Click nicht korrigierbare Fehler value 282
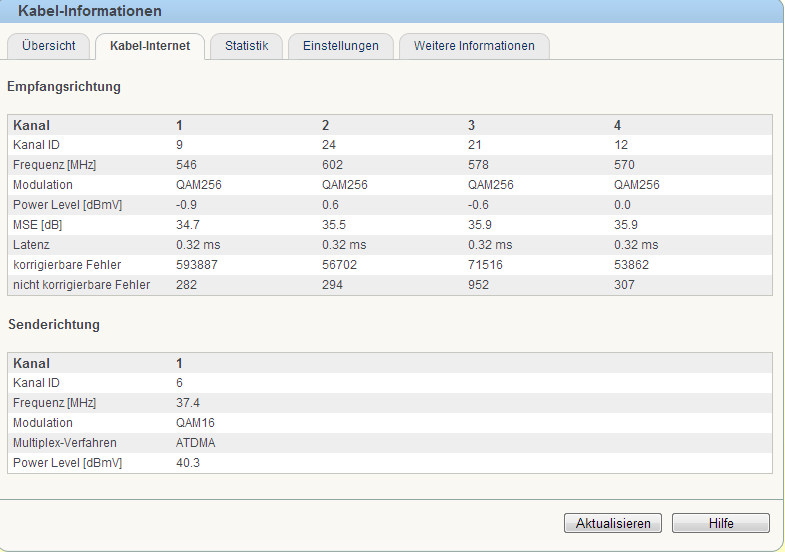 tap(186, 285)
